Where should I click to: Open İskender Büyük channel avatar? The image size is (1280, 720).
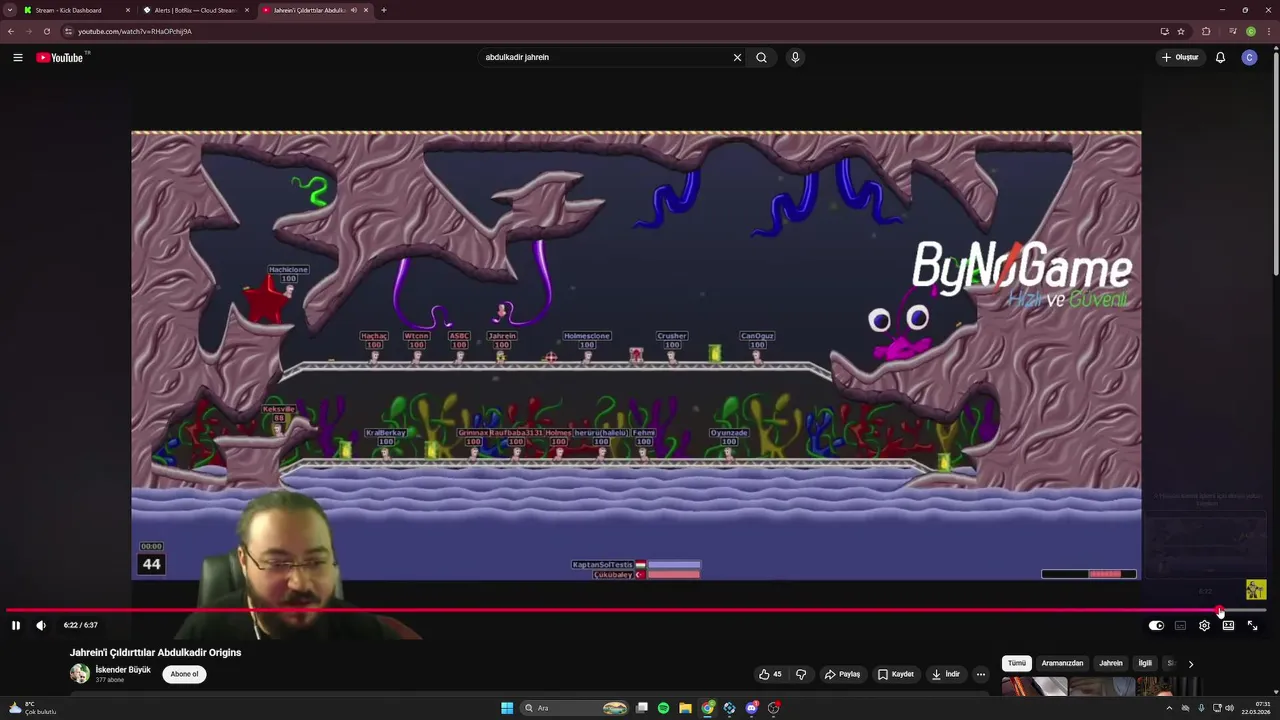click(80, 673)
